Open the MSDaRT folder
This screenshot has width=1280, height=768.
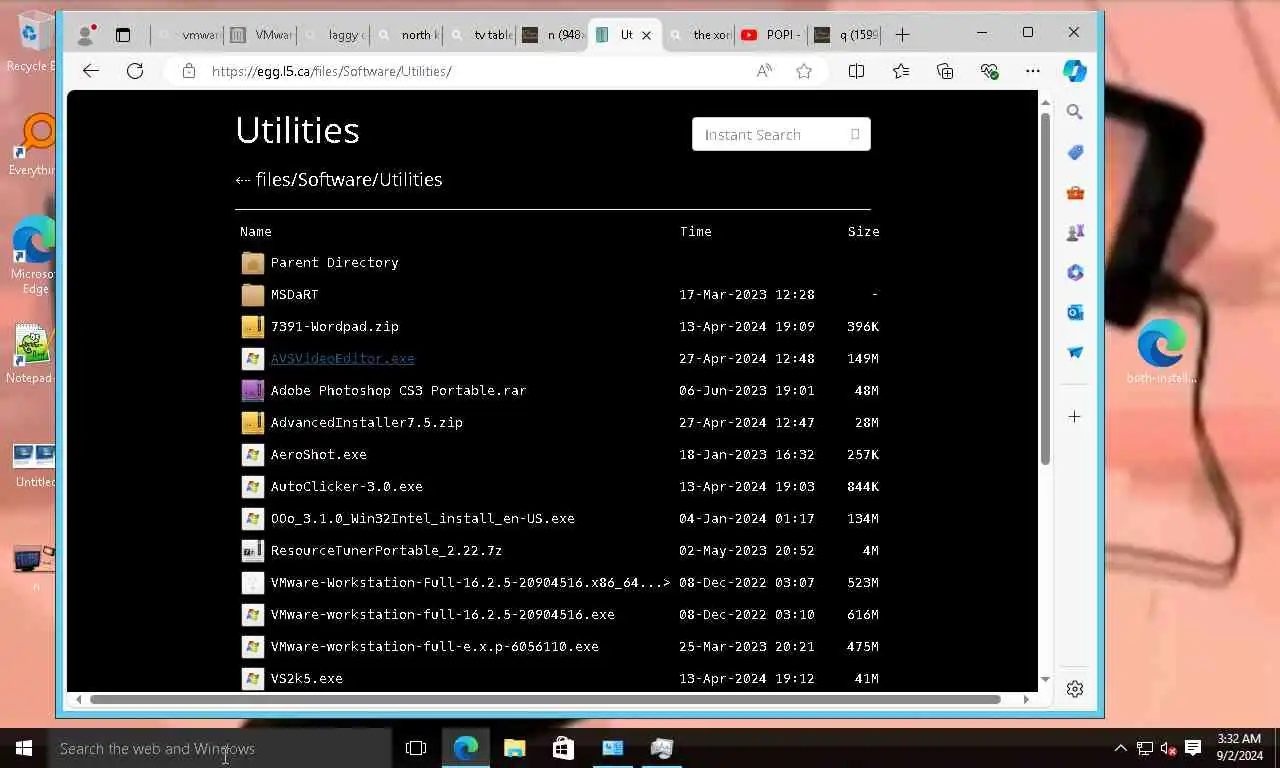tap(294, 294)
